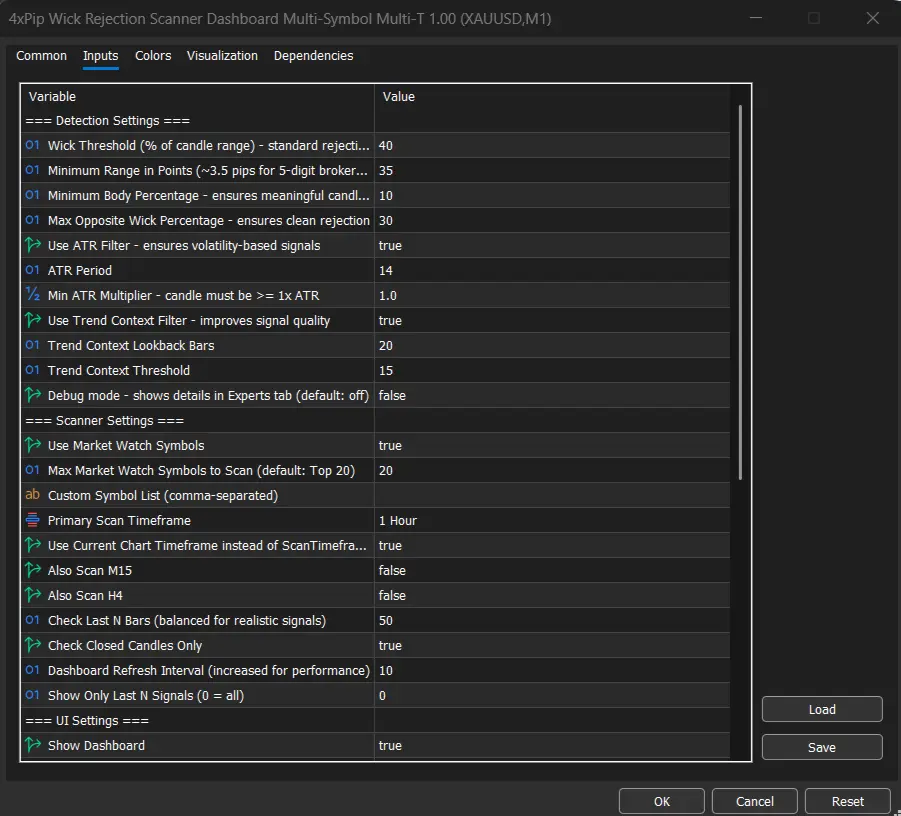Click the boolean arrow icon beside Use ATR Filter
Screen dimensions: 901x816
click(32, 246)
